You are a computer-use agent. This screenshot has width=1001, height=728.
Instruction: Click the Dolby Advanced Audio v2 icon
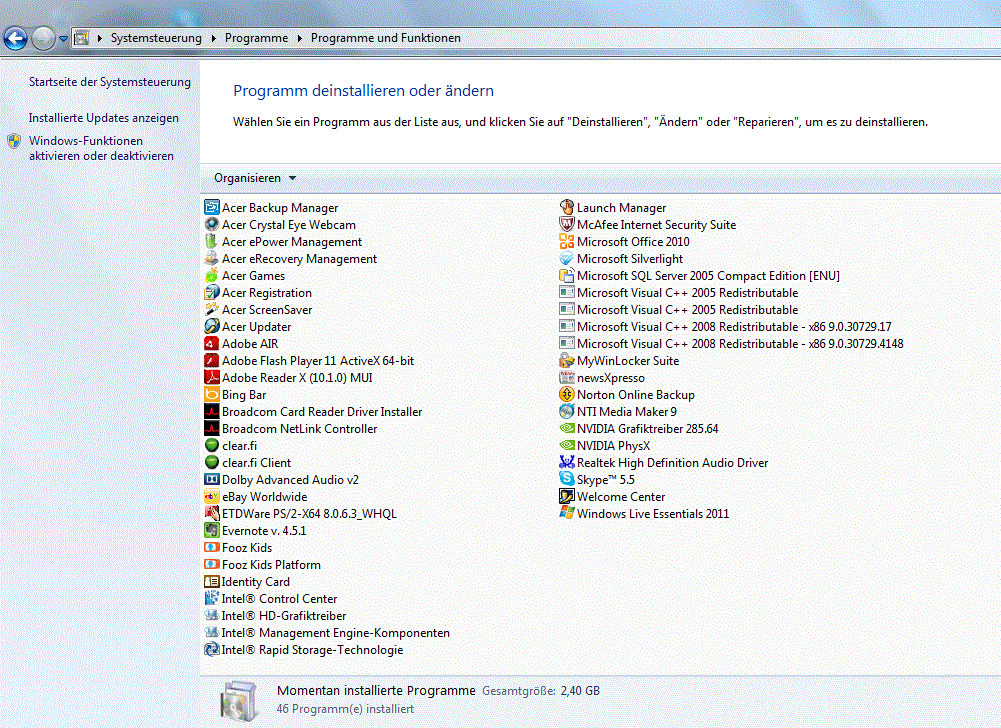(212, 479)
